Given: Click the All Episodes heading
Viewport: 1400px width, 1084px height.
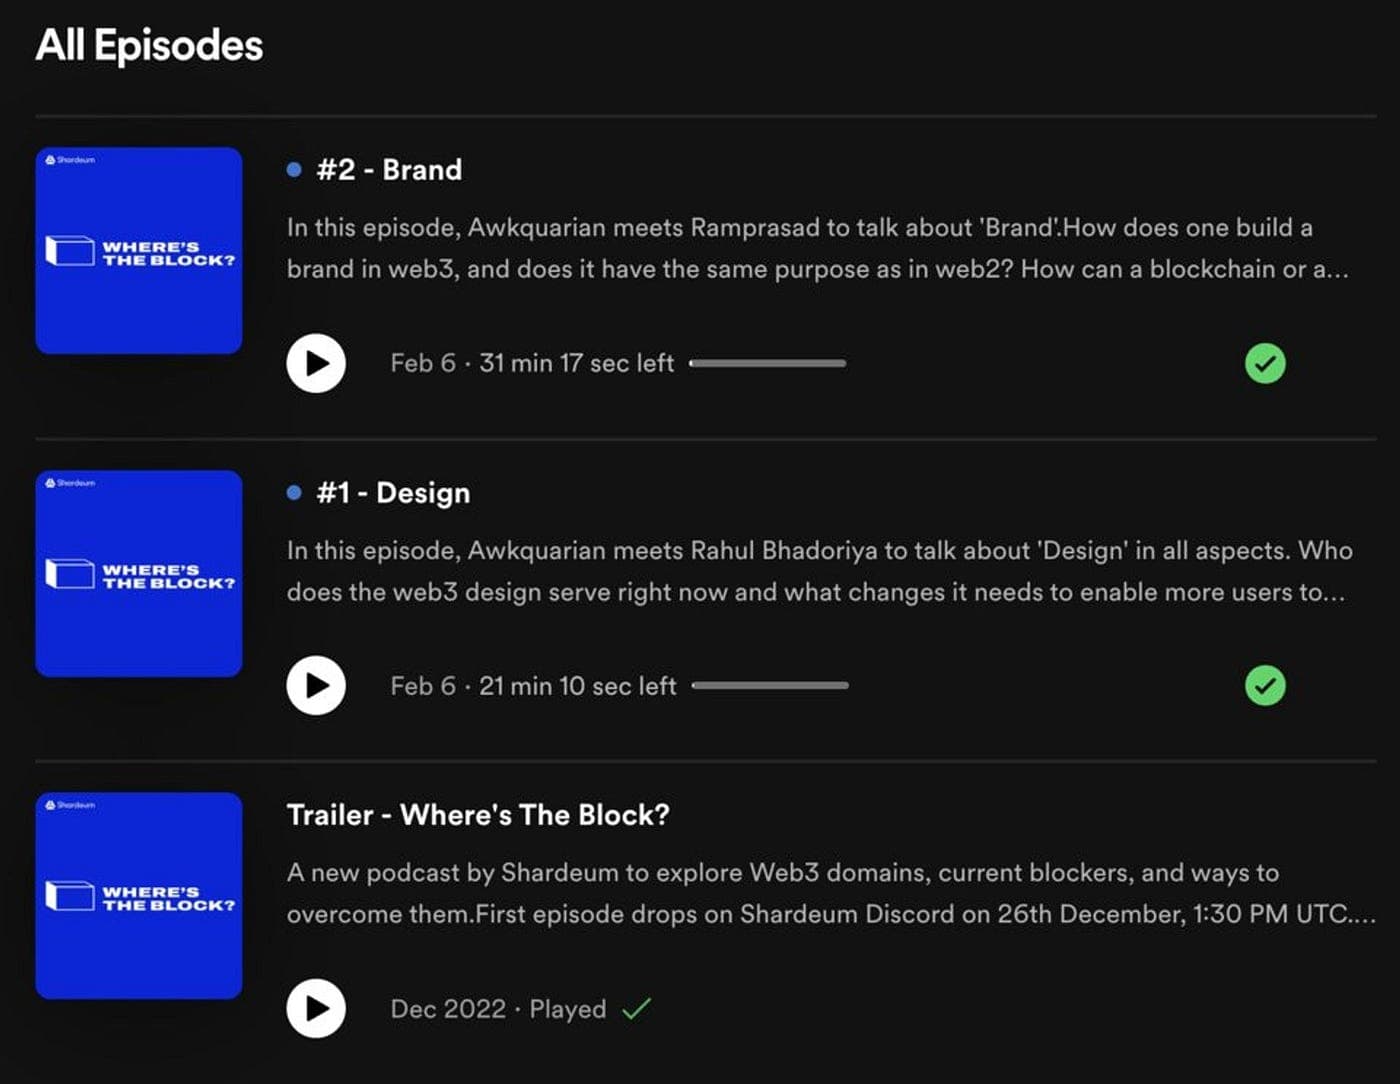Looking at the screenshot, I should (x=149, y=46).
